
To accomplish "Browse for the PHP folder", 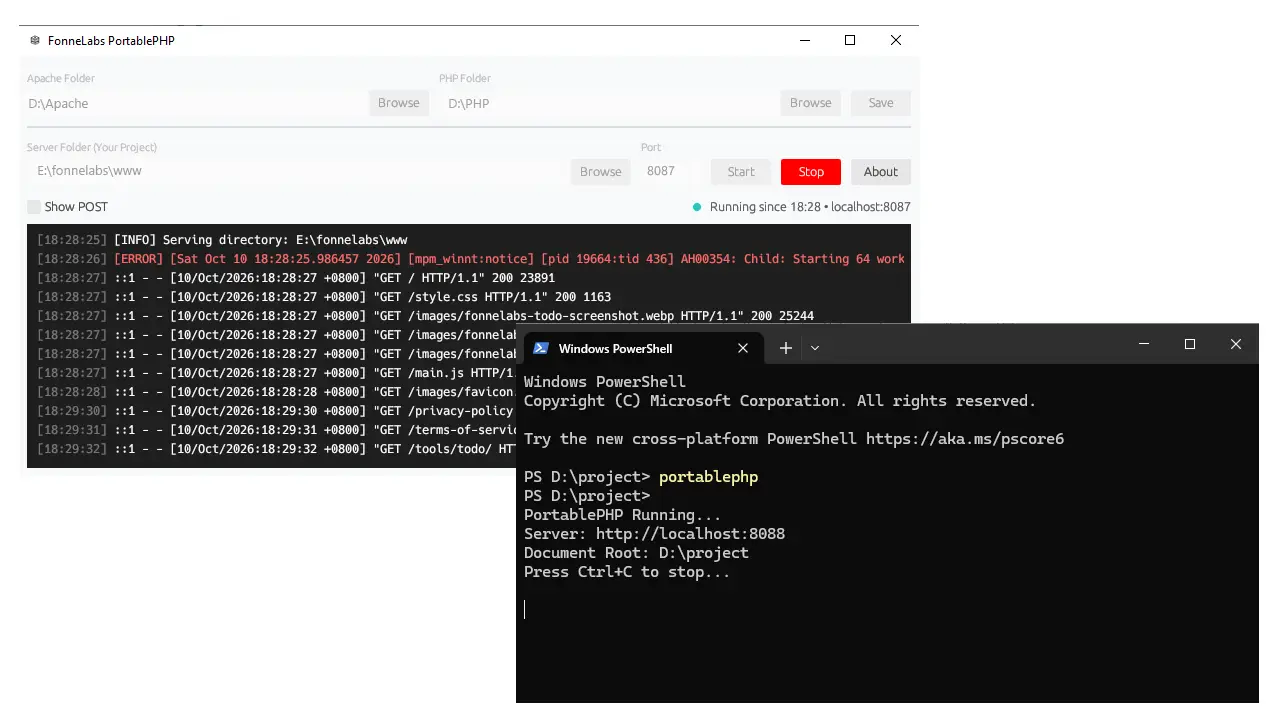I will point(811,103).
